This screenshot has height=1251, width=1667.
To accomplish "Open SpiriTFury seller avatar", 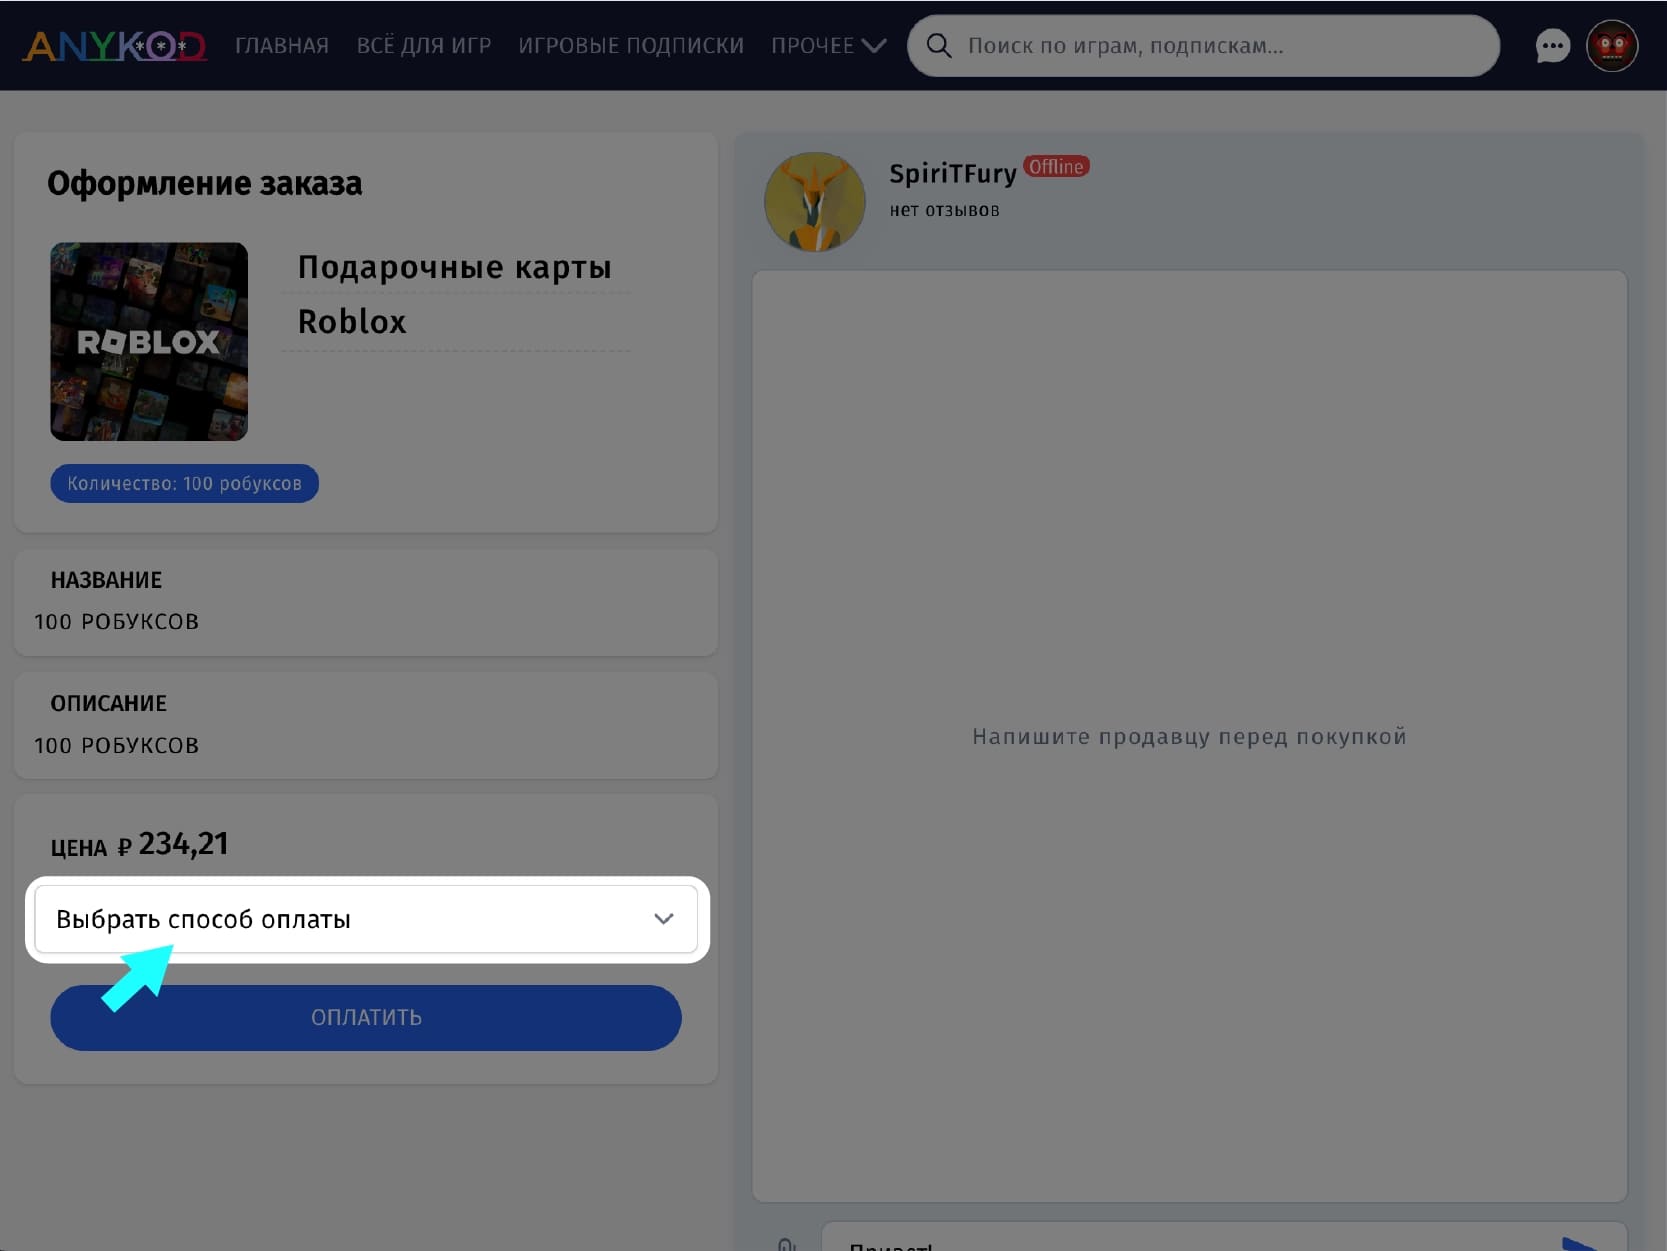I will pos(815,202).
